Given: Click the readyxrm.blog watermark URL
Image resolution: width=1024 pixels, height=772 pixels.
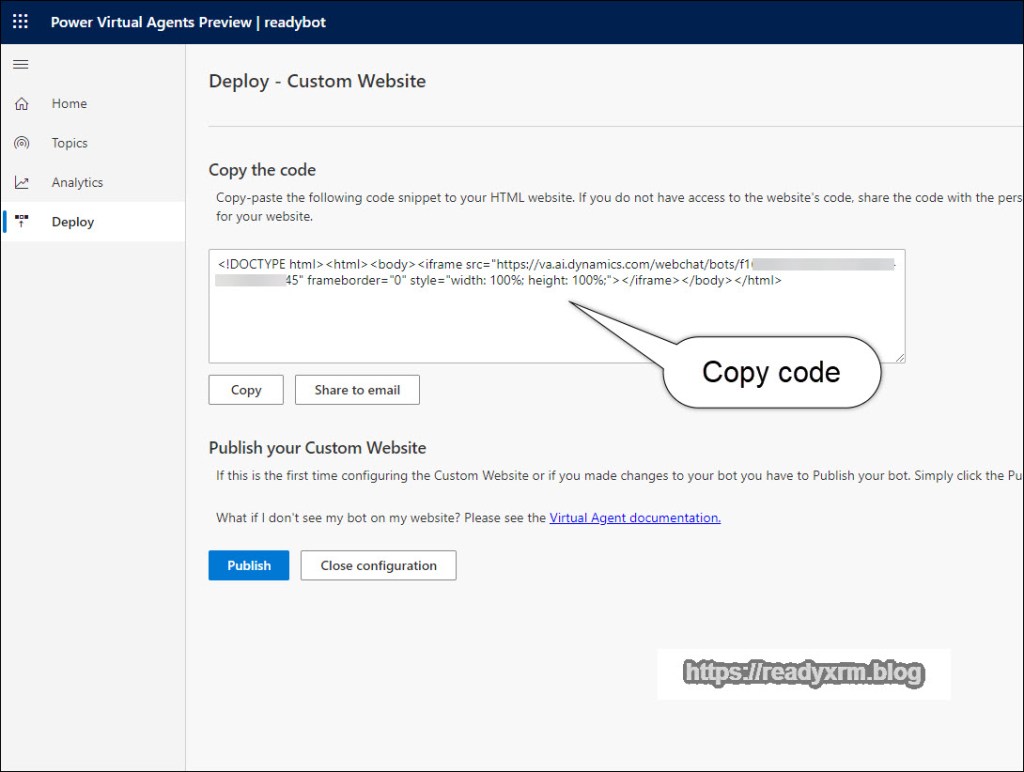Looking at the screenshot, I should 803,673.
